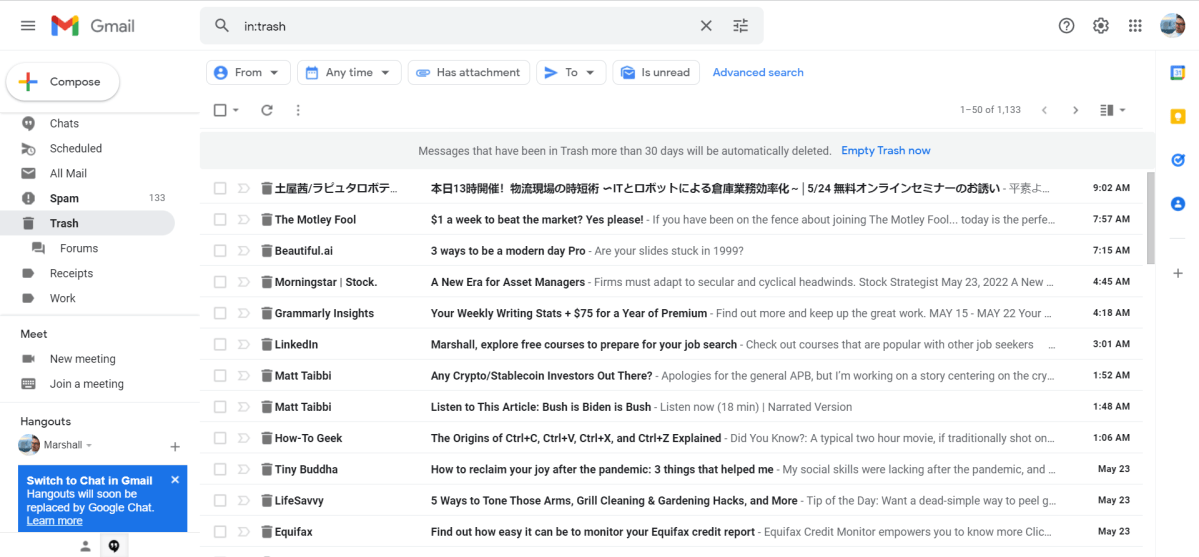Click the trash icon on Equifax row
Screen dimensions: 1199x557
click(266, 531)
